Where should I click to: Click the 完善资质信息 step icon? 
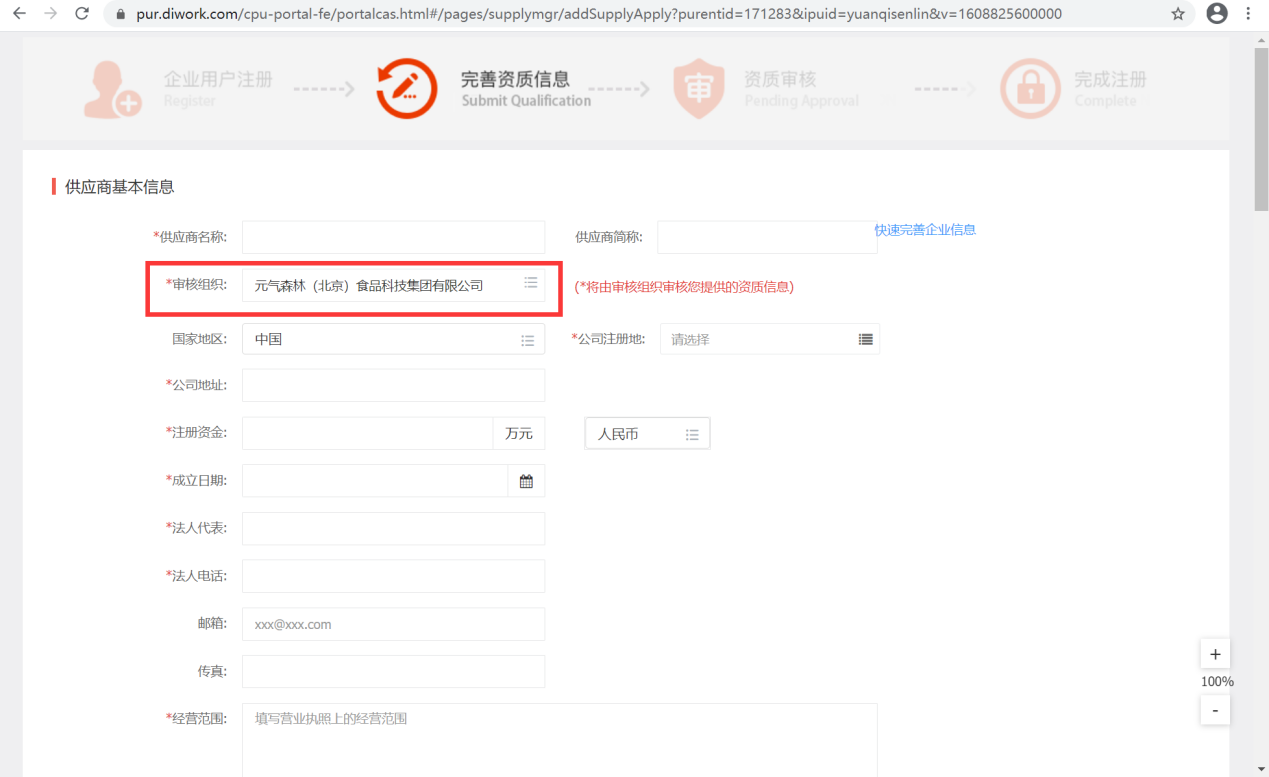(x=406, y=89)
